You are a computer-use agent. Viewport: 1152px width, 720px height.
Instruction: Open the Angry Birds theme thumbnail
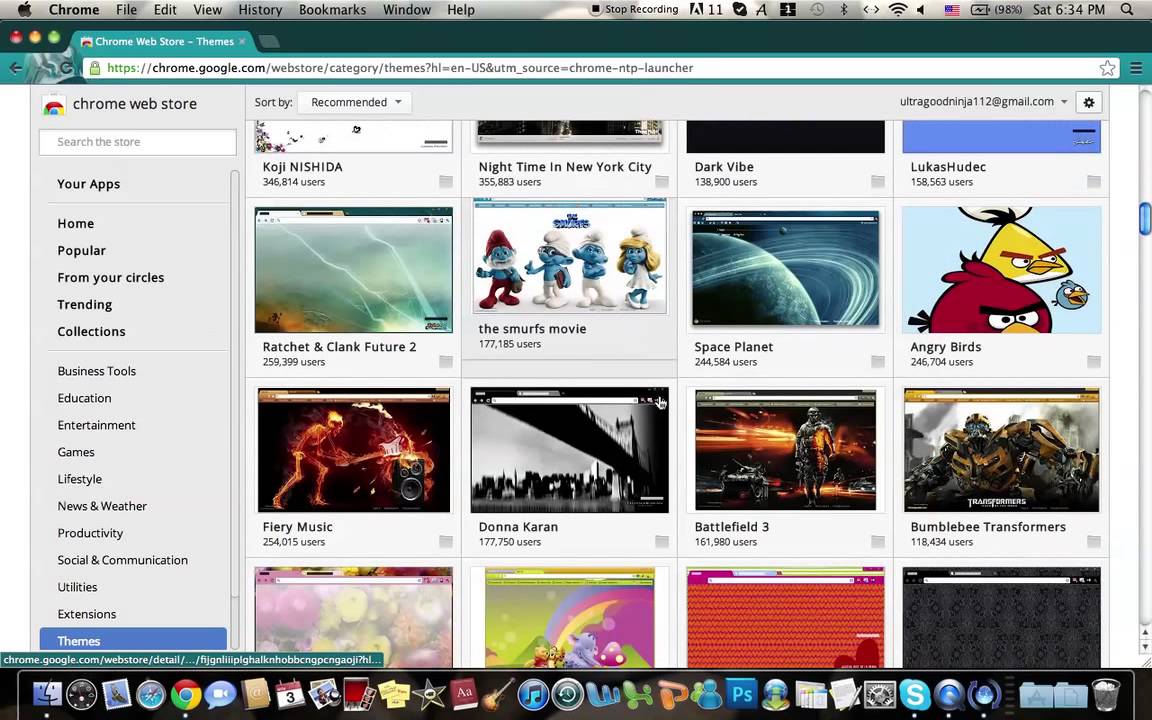point(1001,270)
